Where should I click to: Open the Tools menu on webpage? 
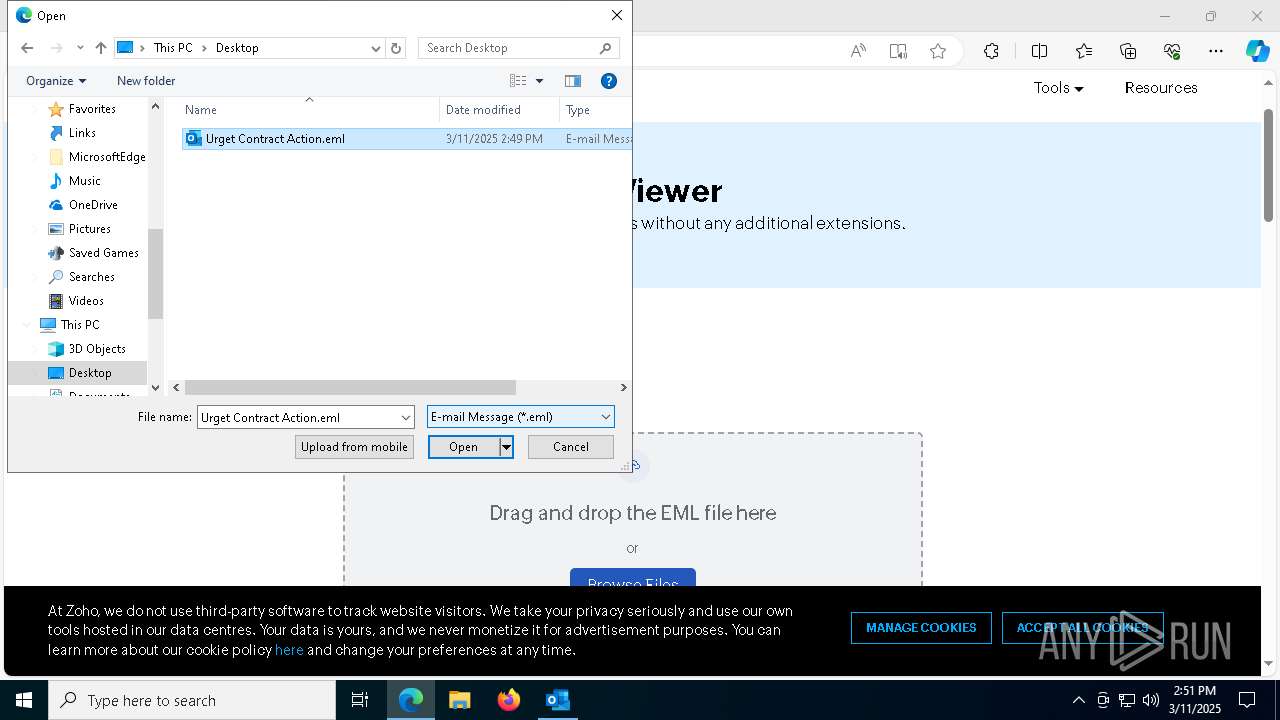(x=1059, y=88)
